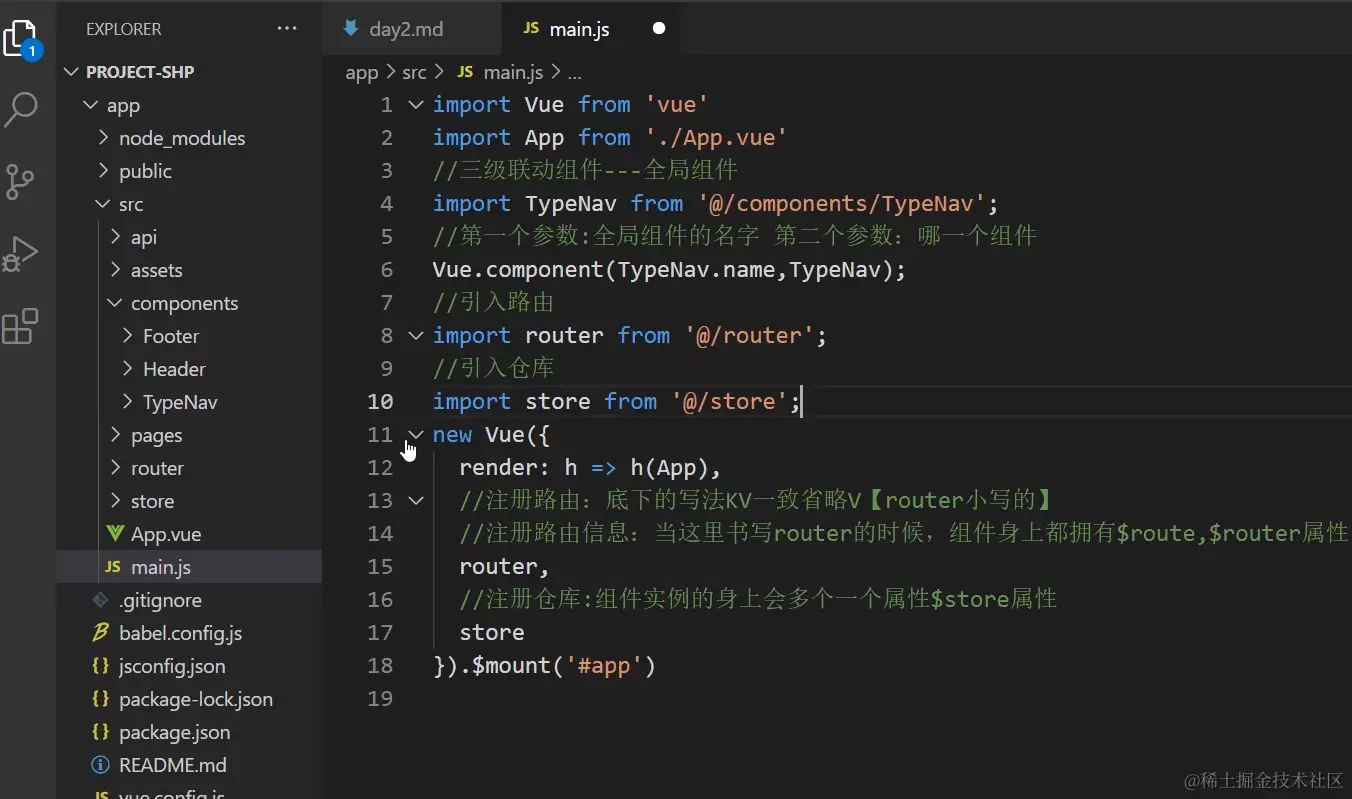Screen dimensions: 1352x799
Task: Collapse the src folder chevron
Action: [103, 204]
